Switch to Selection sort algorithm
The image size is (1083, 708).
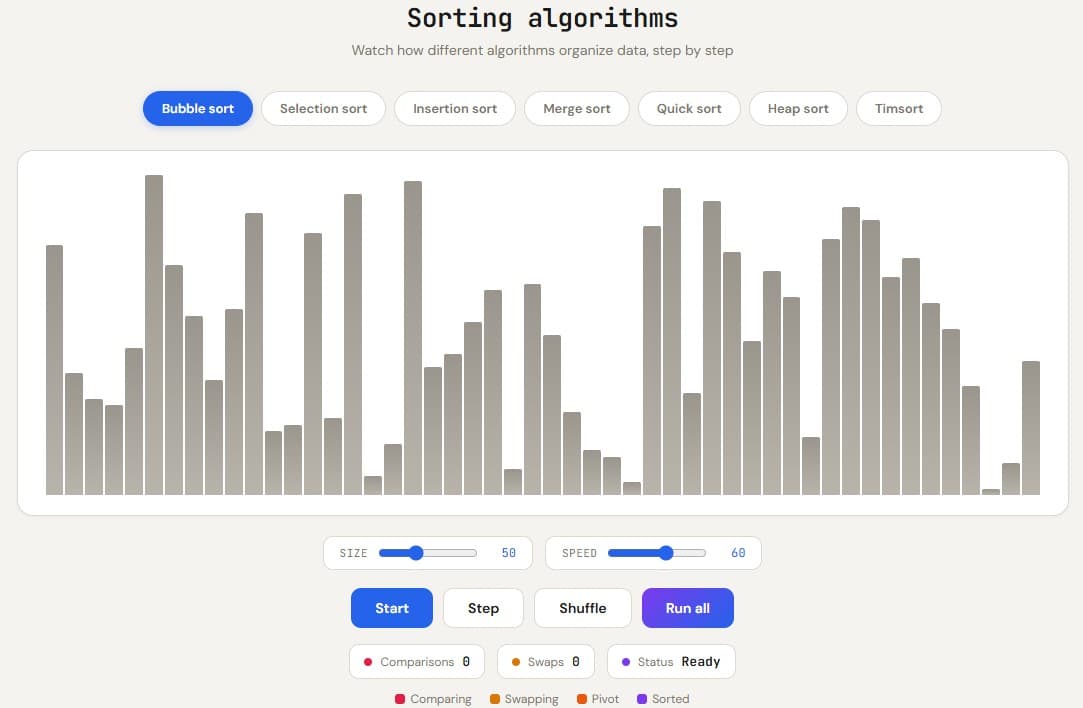click(323, 108)
